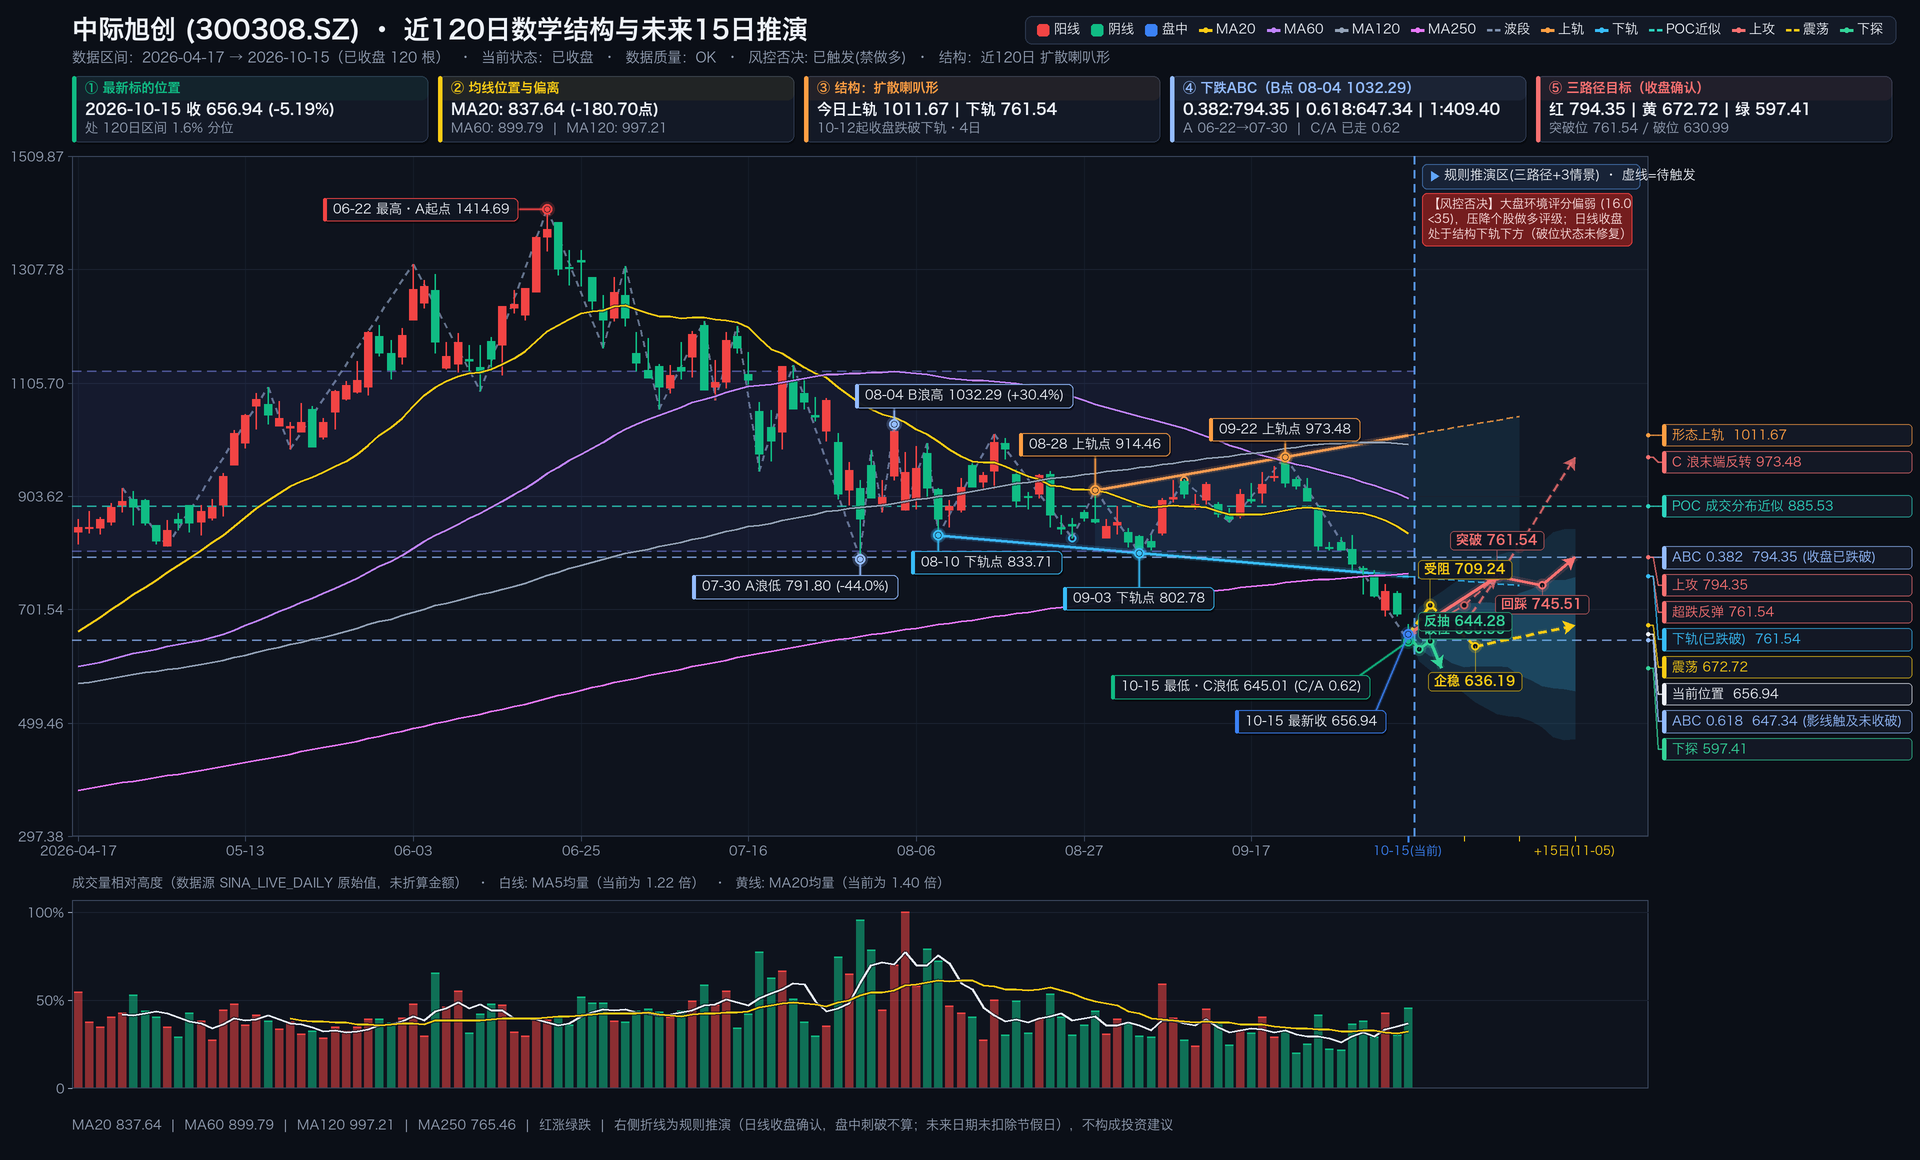
Task: Click the play triangle in 规则推演区 label
Action: coord(1435,176)
